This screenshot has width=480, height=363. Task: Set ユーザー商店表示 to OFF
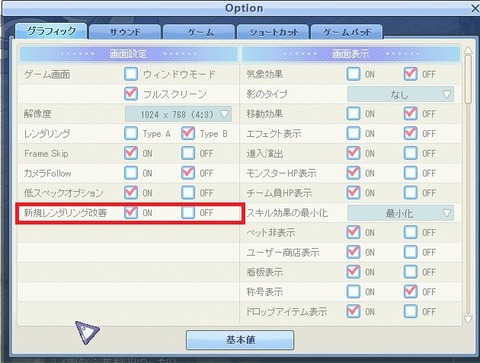coord(410,252)
